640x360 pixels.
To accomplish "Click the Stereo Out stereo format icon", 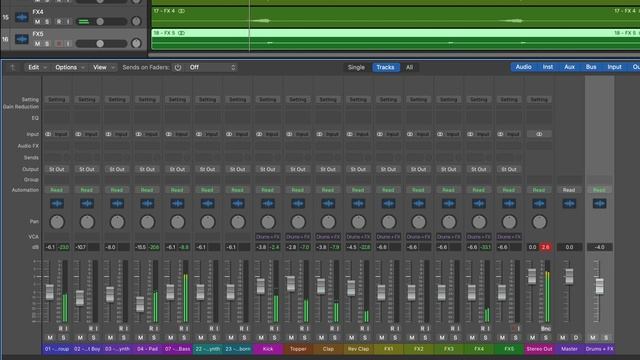I will click(x=539, y=134).
